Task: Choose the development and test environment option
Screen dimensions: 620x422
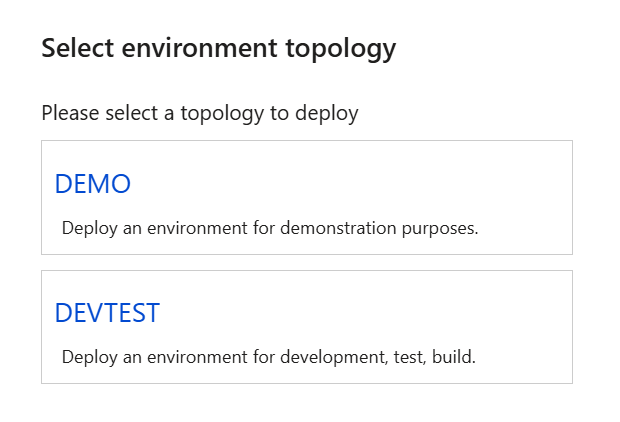Action: [307, 327]
